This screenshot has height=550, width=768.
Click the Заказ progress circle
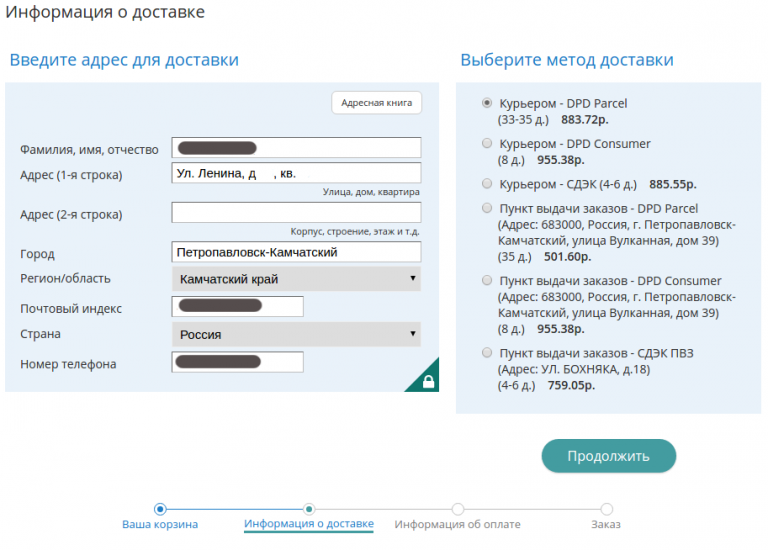[606, 509]
